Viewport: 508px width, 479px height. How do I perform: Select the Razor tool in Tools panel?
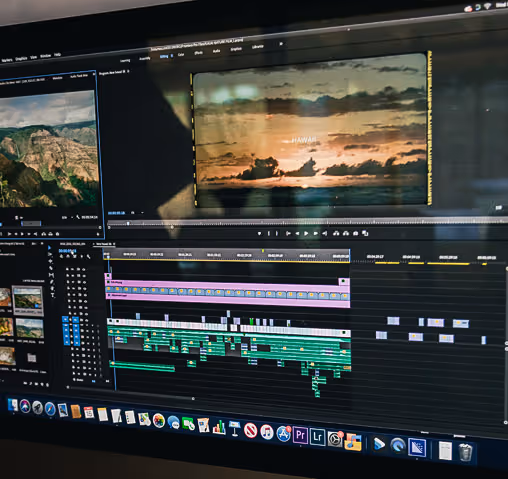(51, 268)
